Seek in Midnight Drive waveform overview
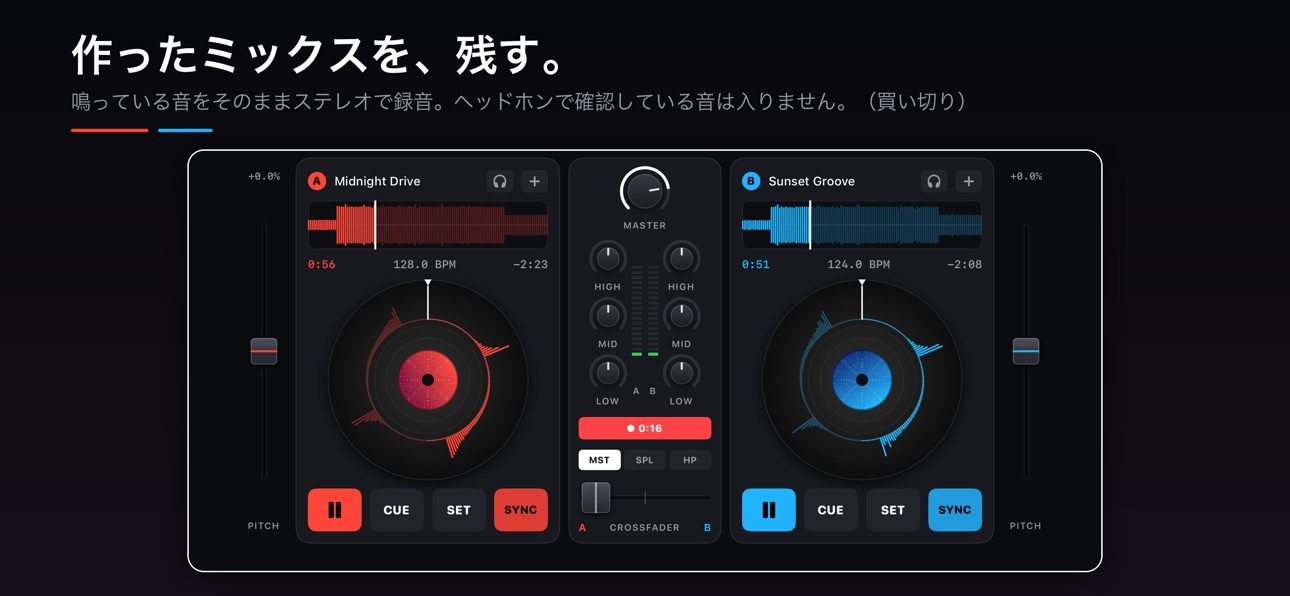The width and height of the screenshot is (1290, 596). 428,225
